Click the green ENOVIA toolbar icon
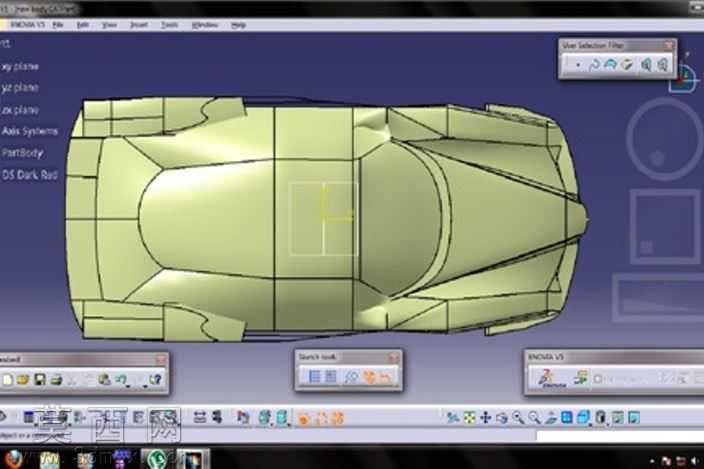This screenshot has width=704, height=469. coord(580,378)
